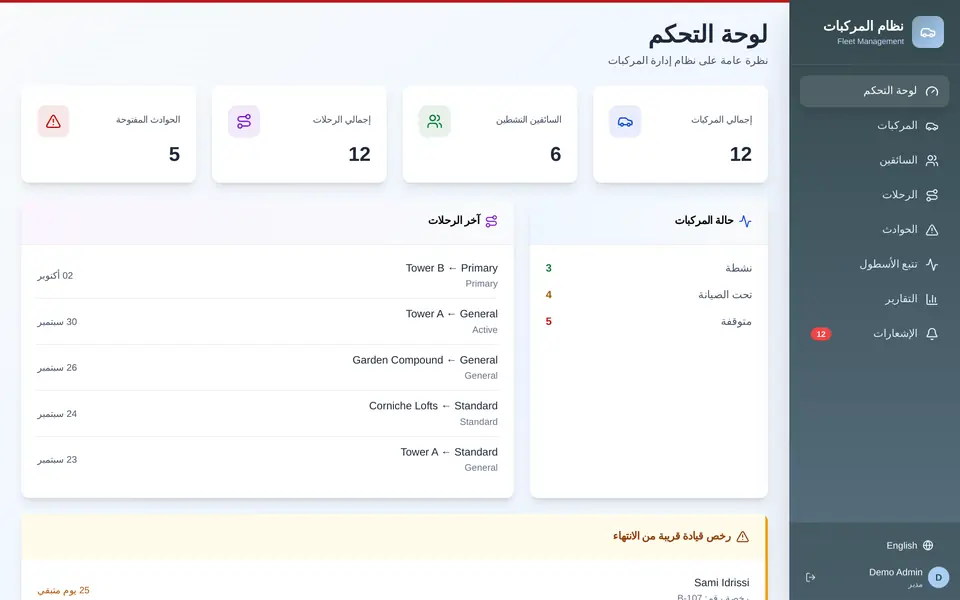Viewport: 960px width, 600px height.
Task: Click the Tower A ← Standard trip
Action: [449, 452]
